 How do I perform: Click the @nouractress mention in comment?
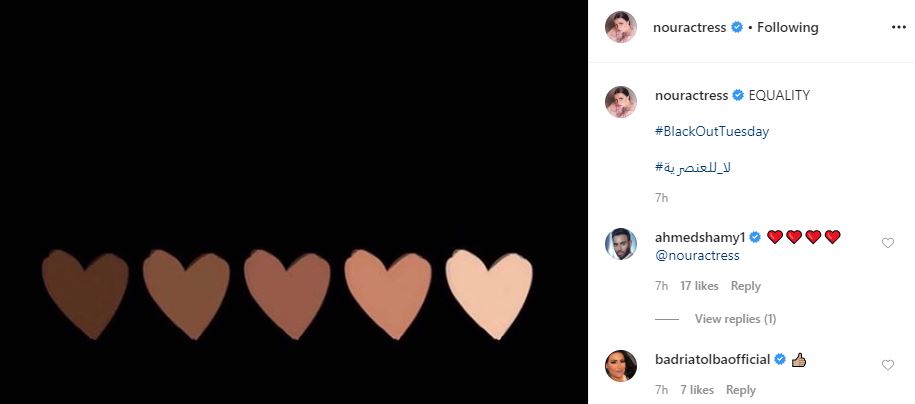(x=697, y=256)
